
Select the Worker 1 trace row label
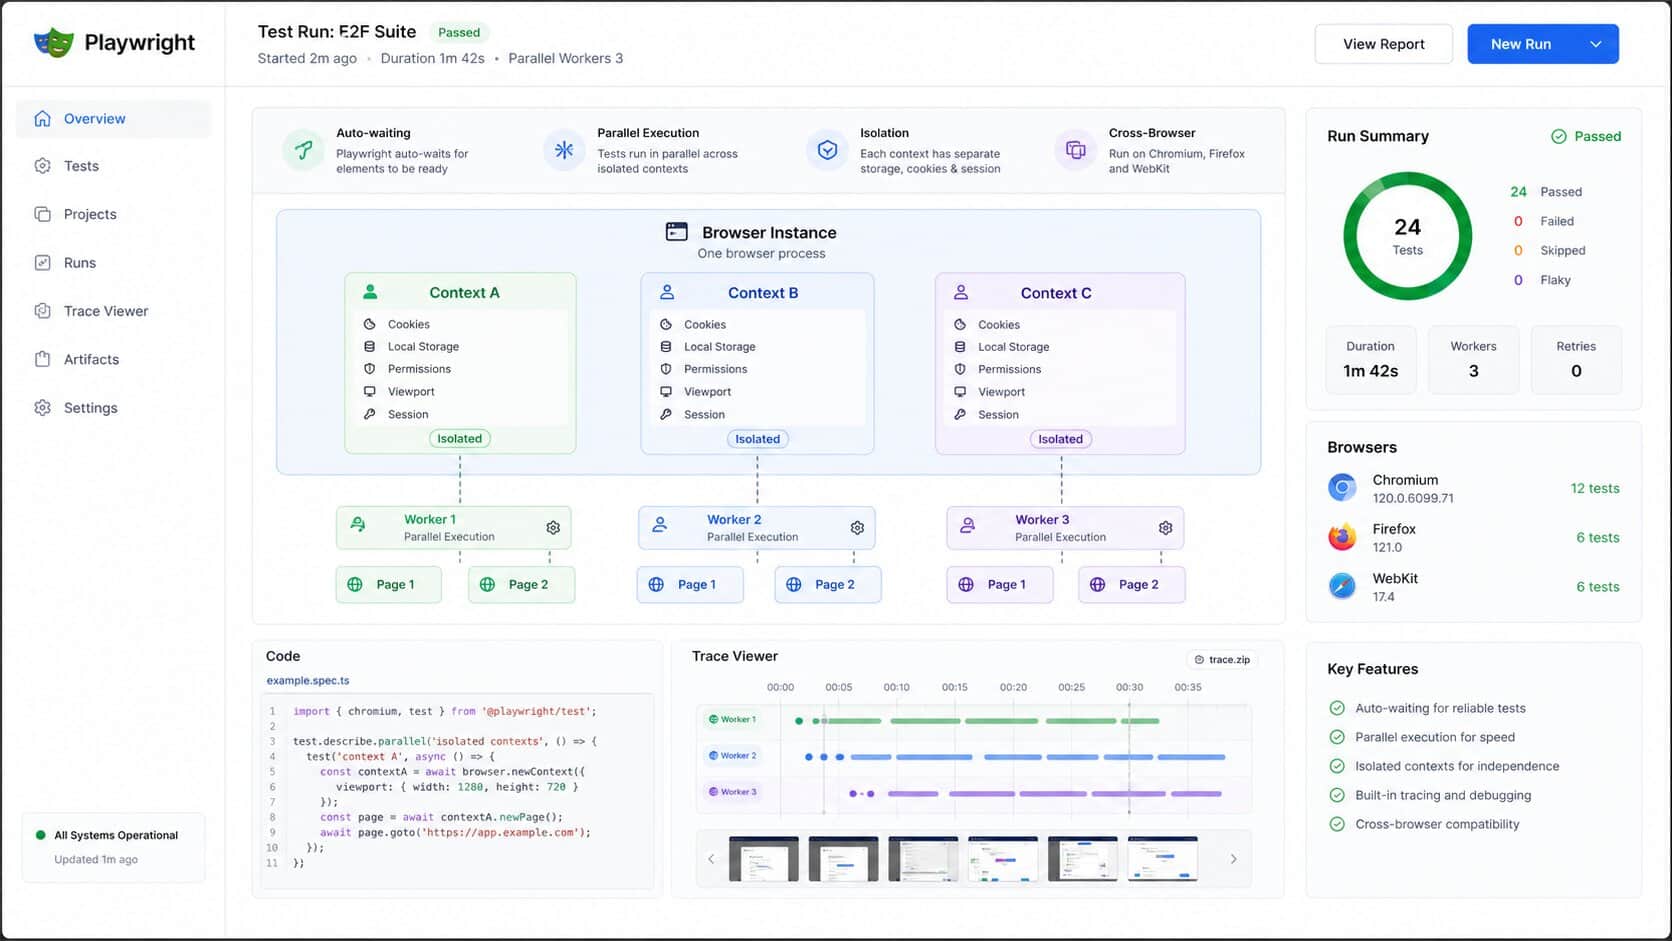click(732, 719)
